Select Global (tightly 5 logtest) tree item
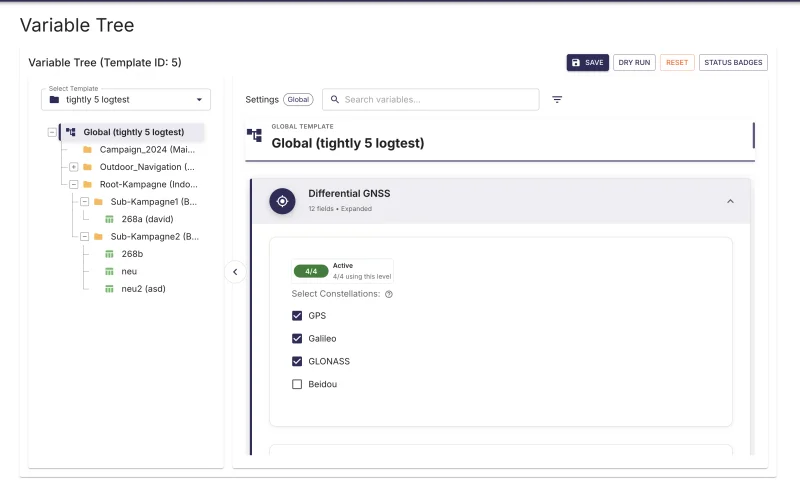Viewport: 800px width, 490px height. 133,132
